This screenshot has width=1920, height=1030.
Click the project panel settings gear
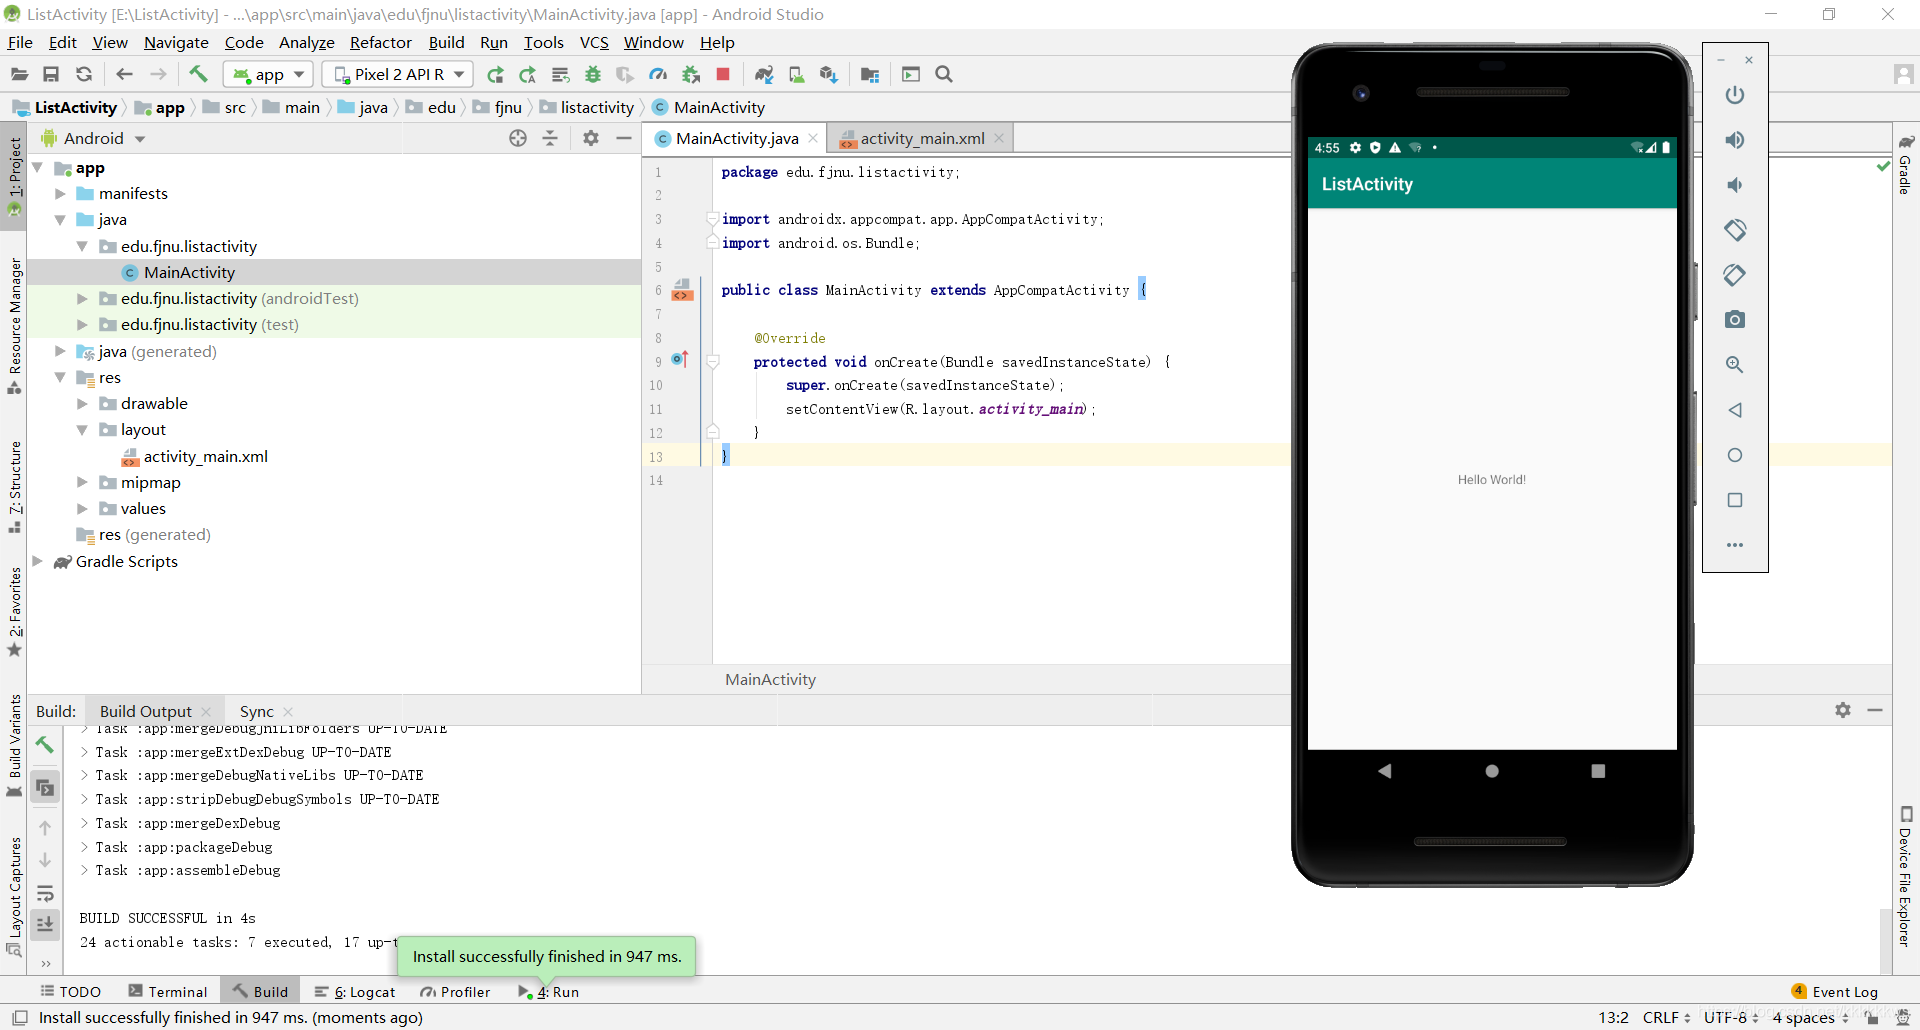click(591, 139)
